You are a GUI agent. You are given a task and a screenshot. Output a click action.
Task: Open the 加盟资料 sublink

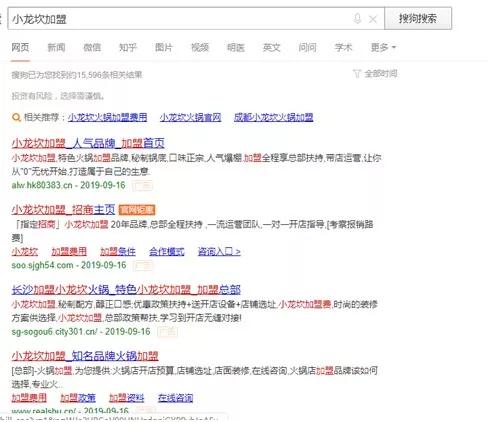pos(127,398)
